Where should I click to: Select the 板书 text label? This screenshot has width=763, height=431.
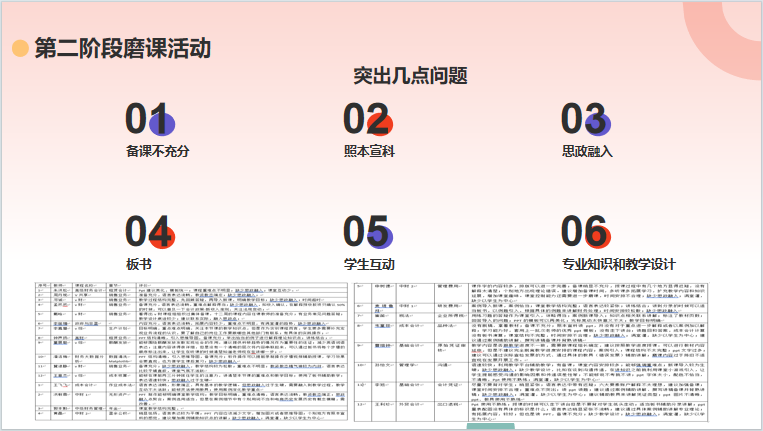click(141, 265)
